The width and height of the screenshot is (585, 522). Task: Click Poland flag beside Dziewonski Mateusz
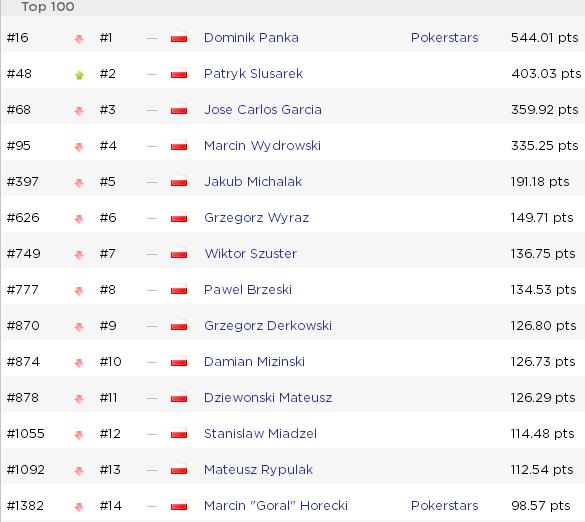tap(179, 398)
